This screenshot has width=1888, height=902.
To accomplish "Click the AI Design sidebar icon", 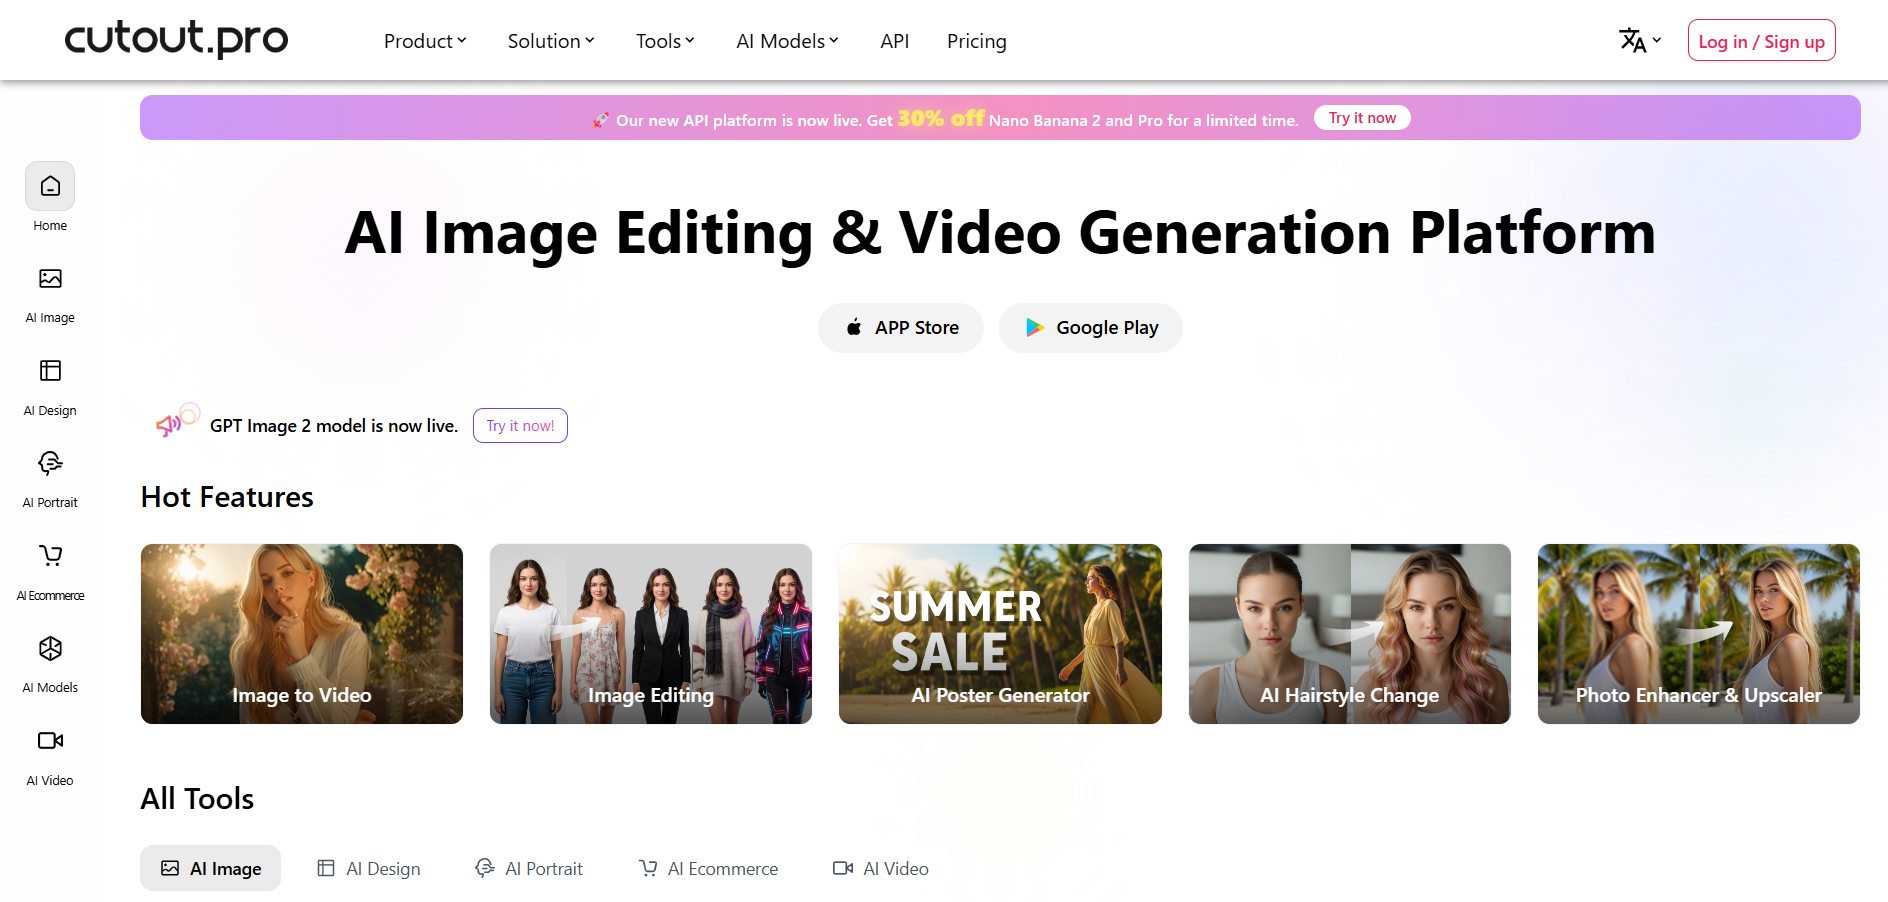I will tap(49, 371).
